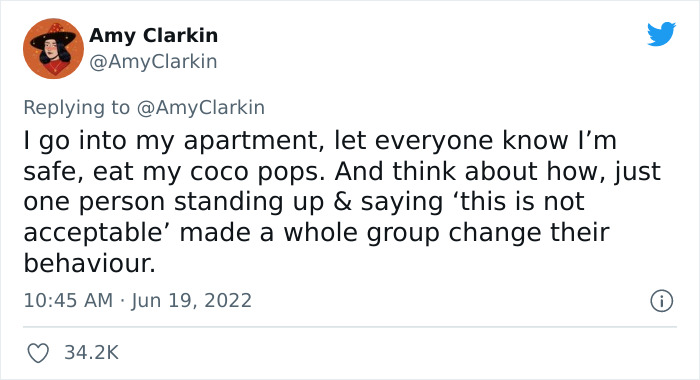Select the tweet's first line about the apartment
The width and height of the screenshot is (700, 380).
point(320,141)
